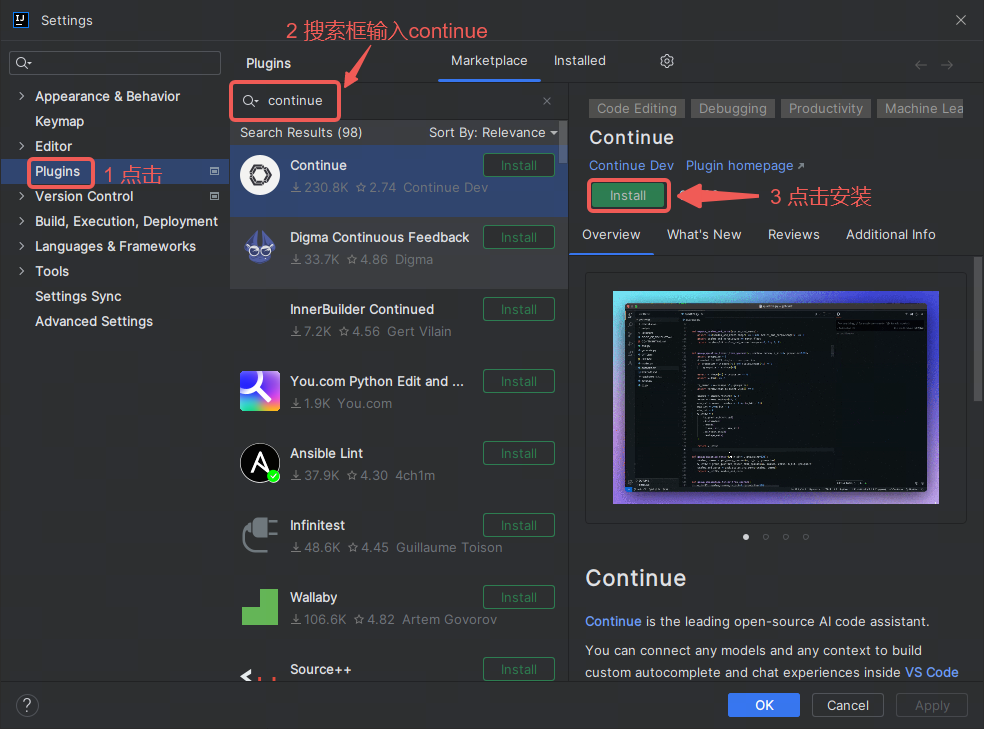Click the Infinitest plug icon
Screen dimensions: 984x729
click(x=260, y=535)
